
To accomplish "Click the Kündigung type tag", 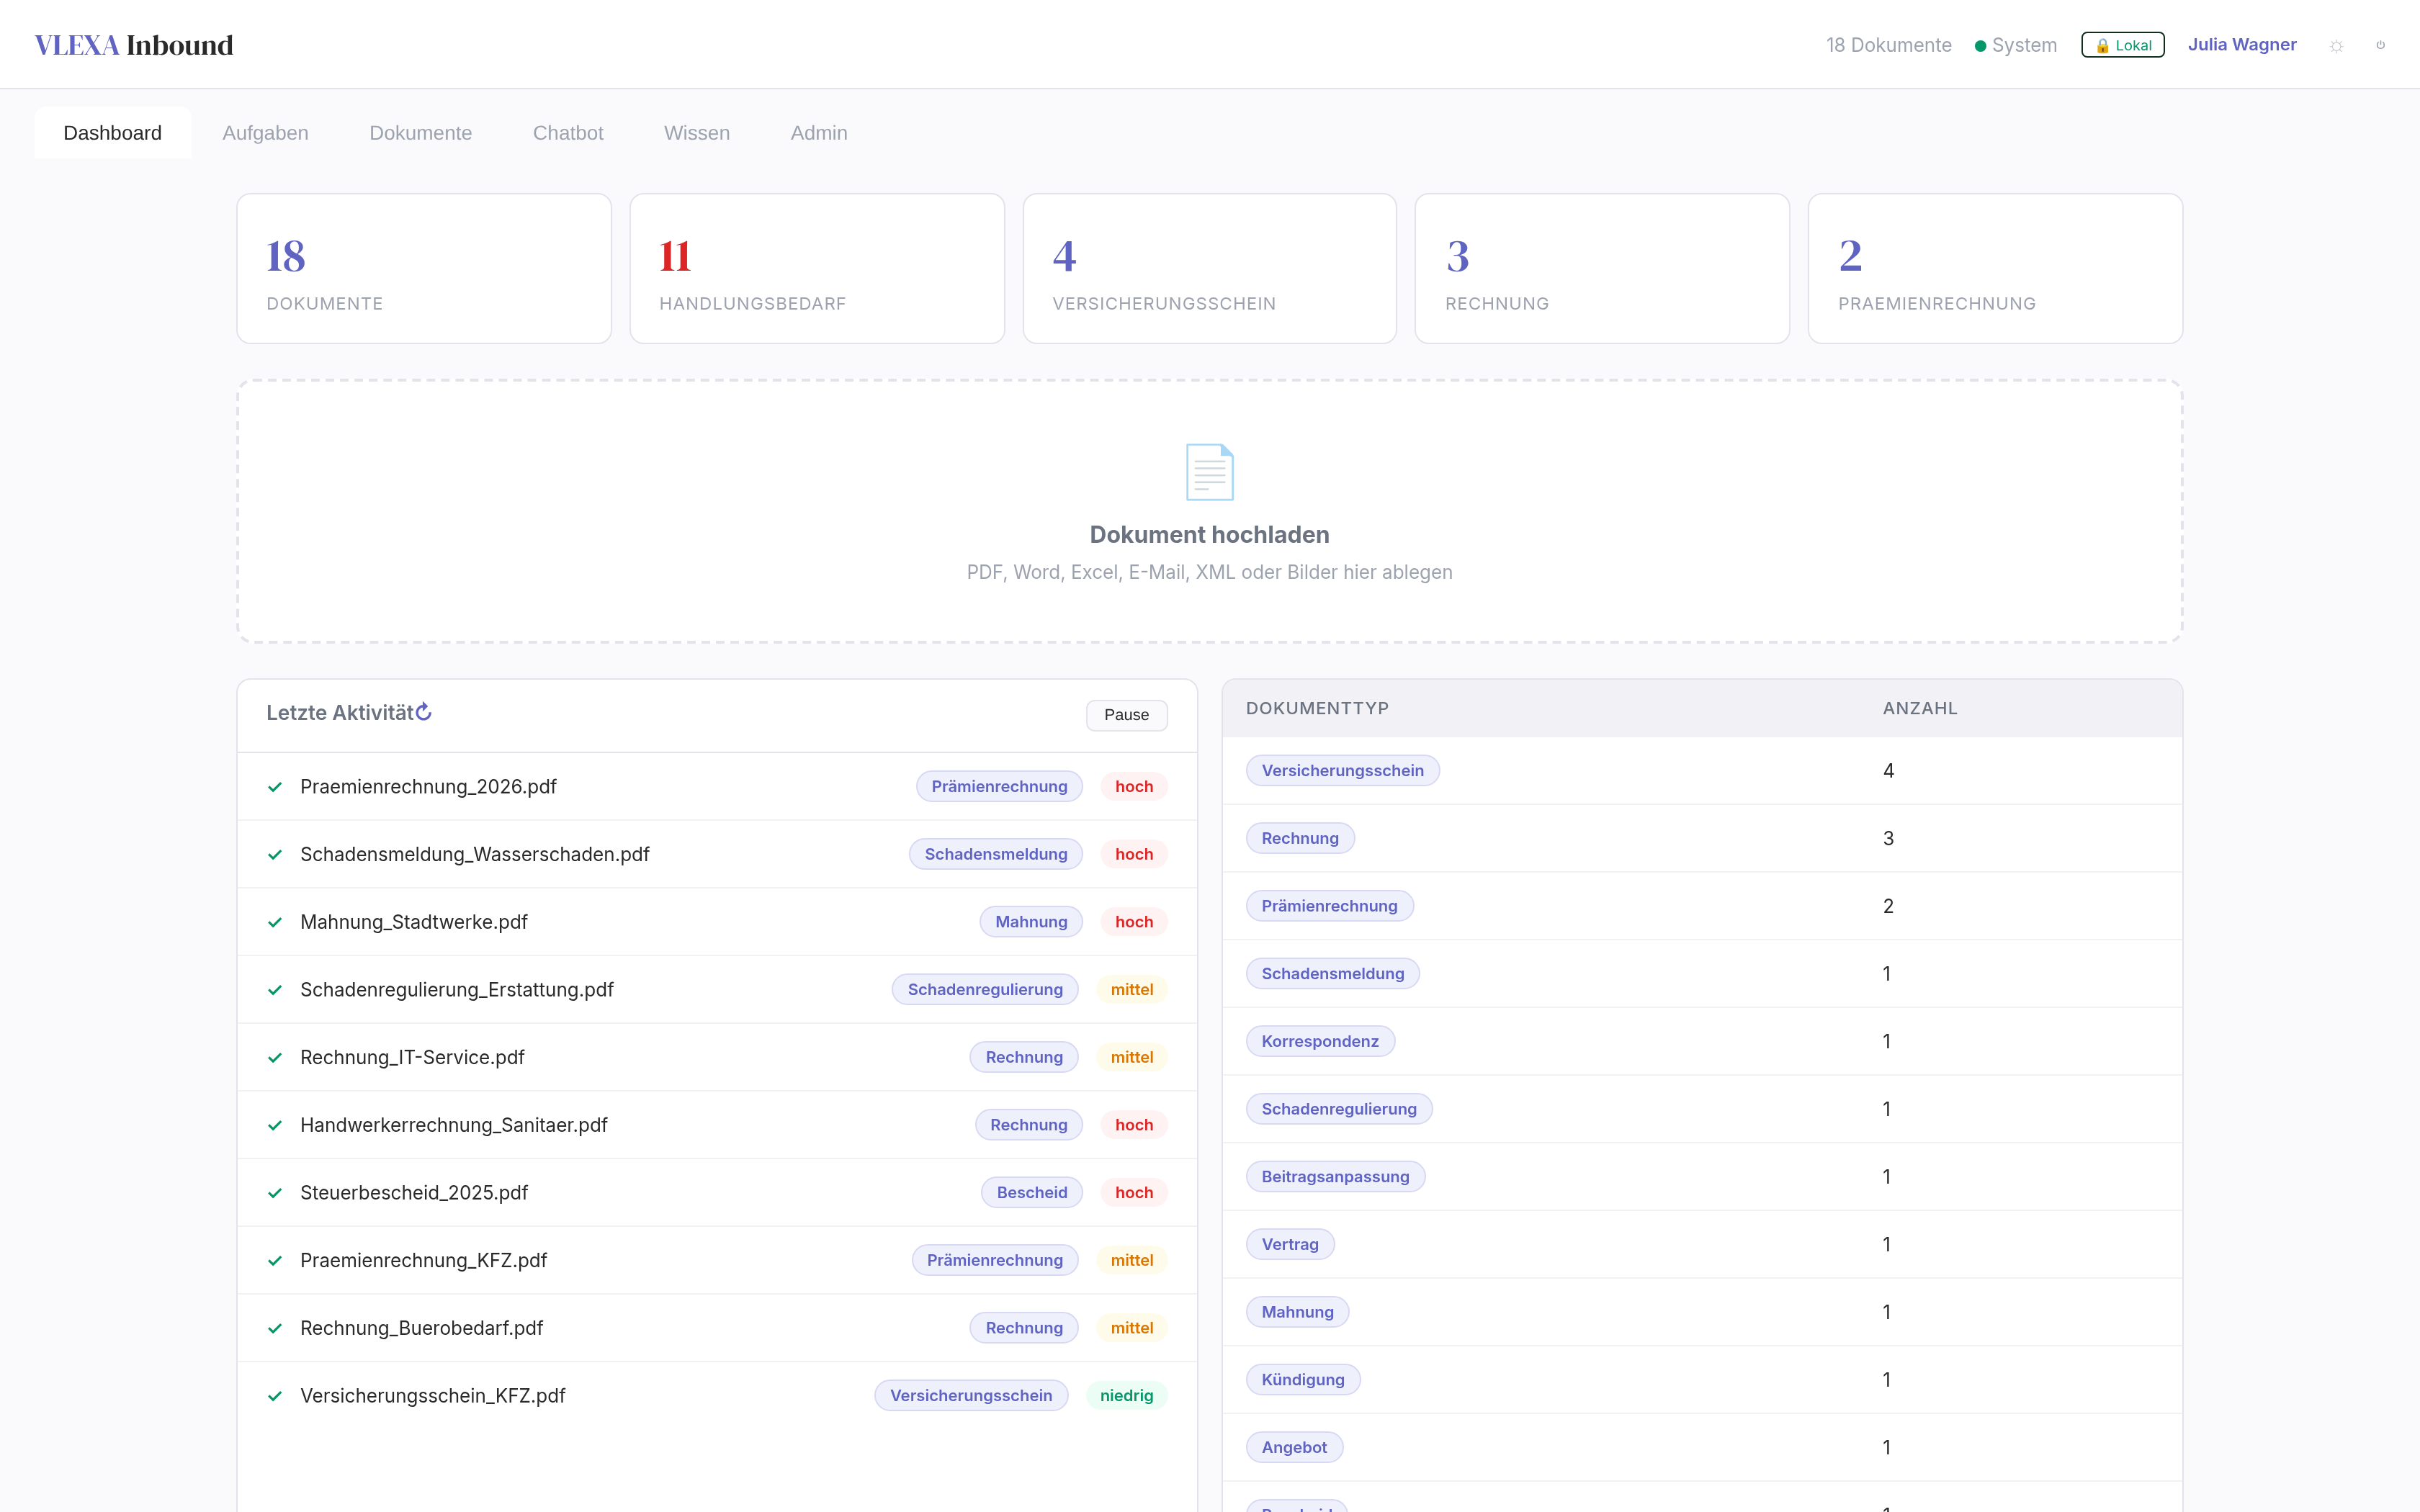I will 1303,1380.
